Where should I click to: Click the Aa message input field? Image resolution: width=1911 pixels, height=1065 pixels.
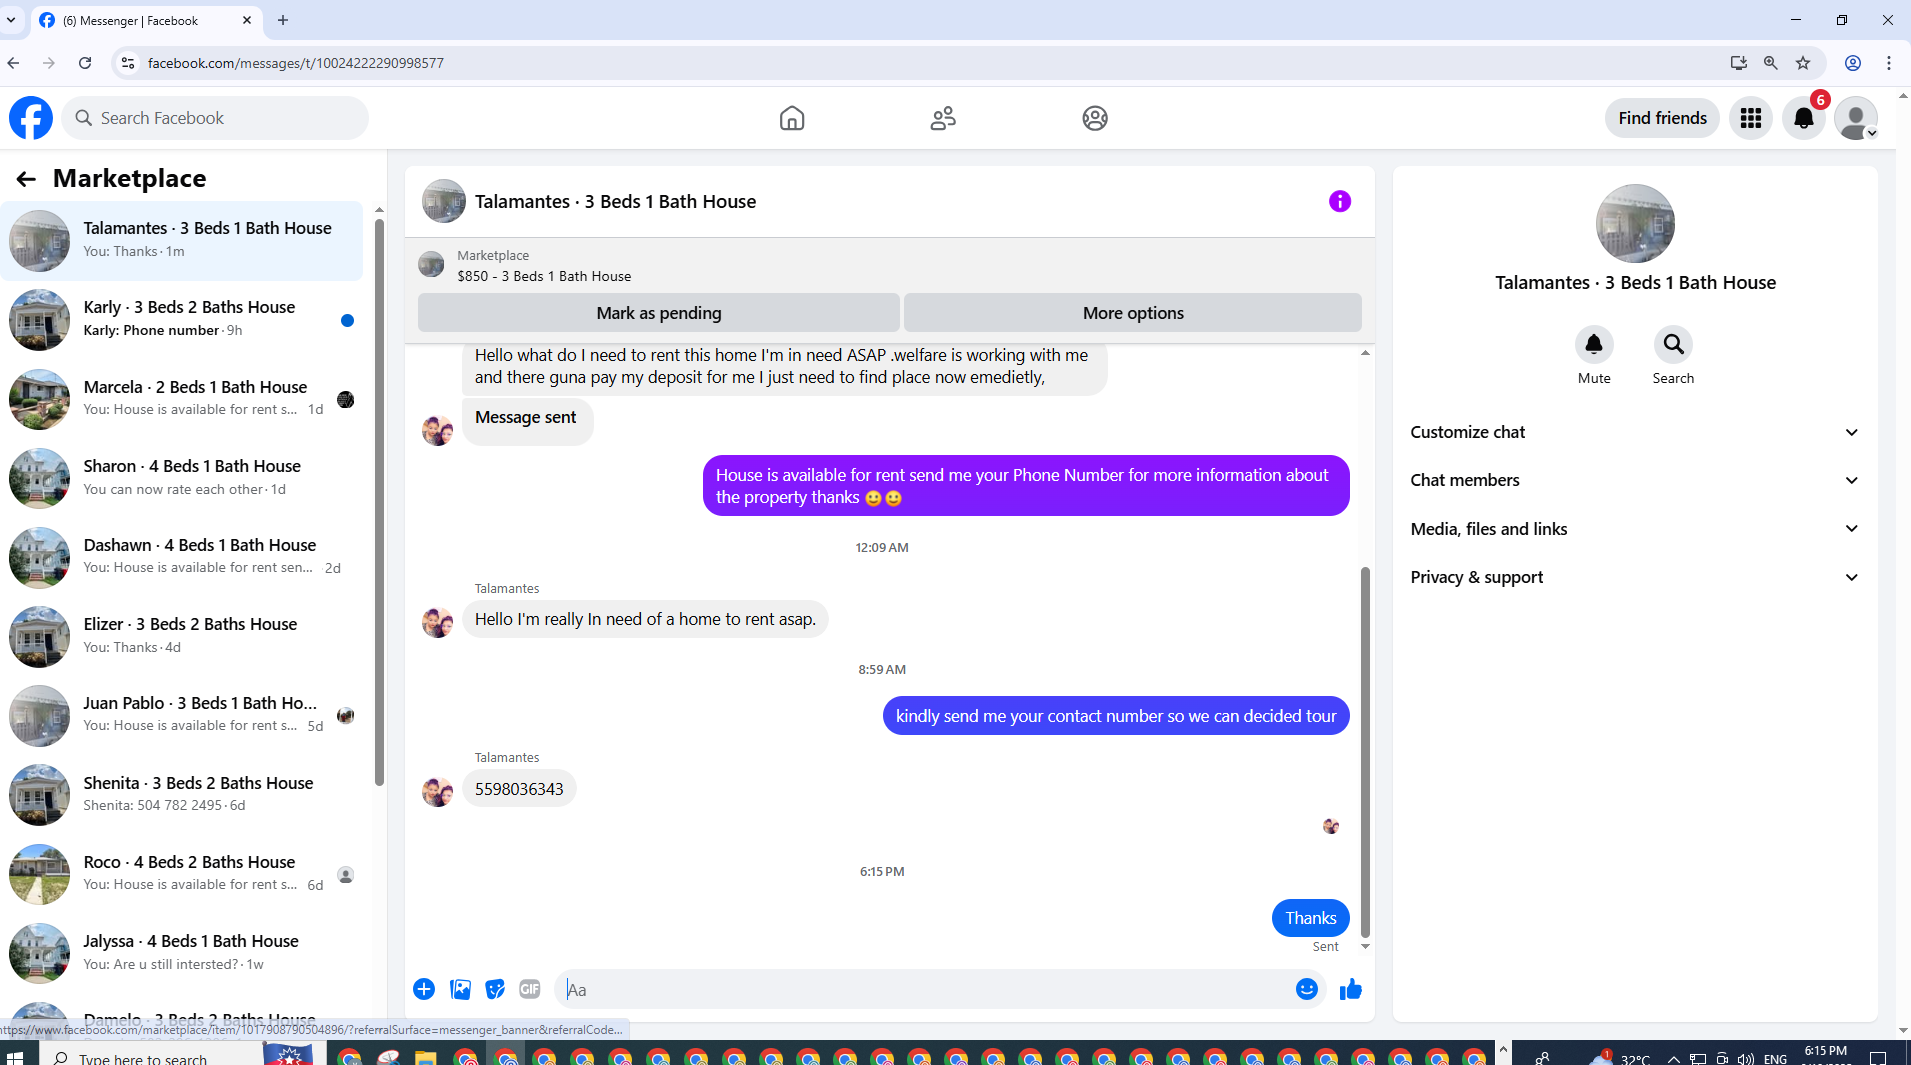tap(923, 989)
